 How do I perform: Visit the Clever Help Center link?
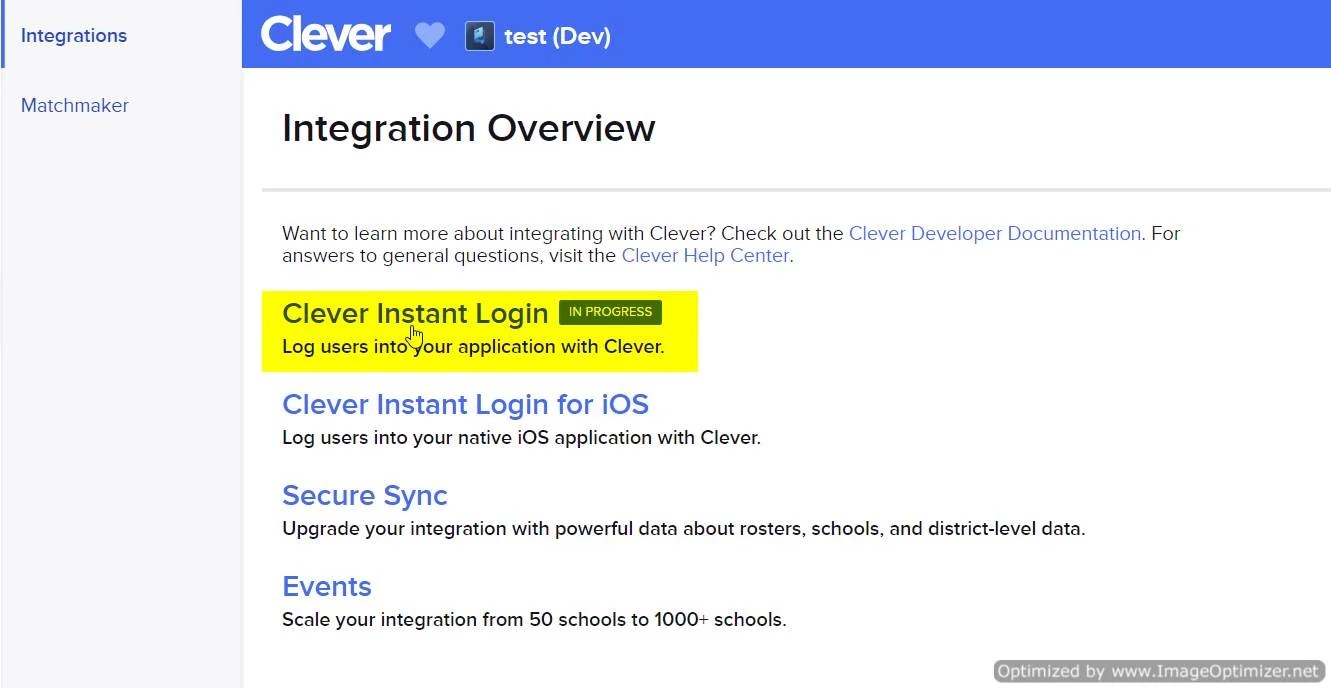click(706, 255)
